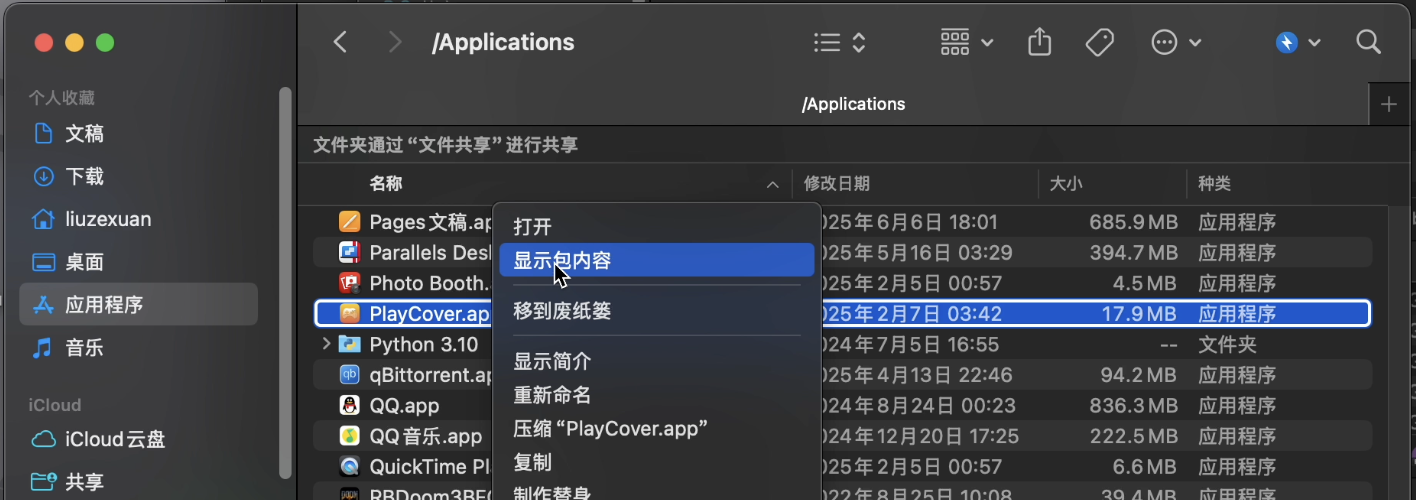Screen dimensions: 1416x500
Task: Choose 重新命名 from the context menu
Action: pyautogui.click(x=656, y=395)
